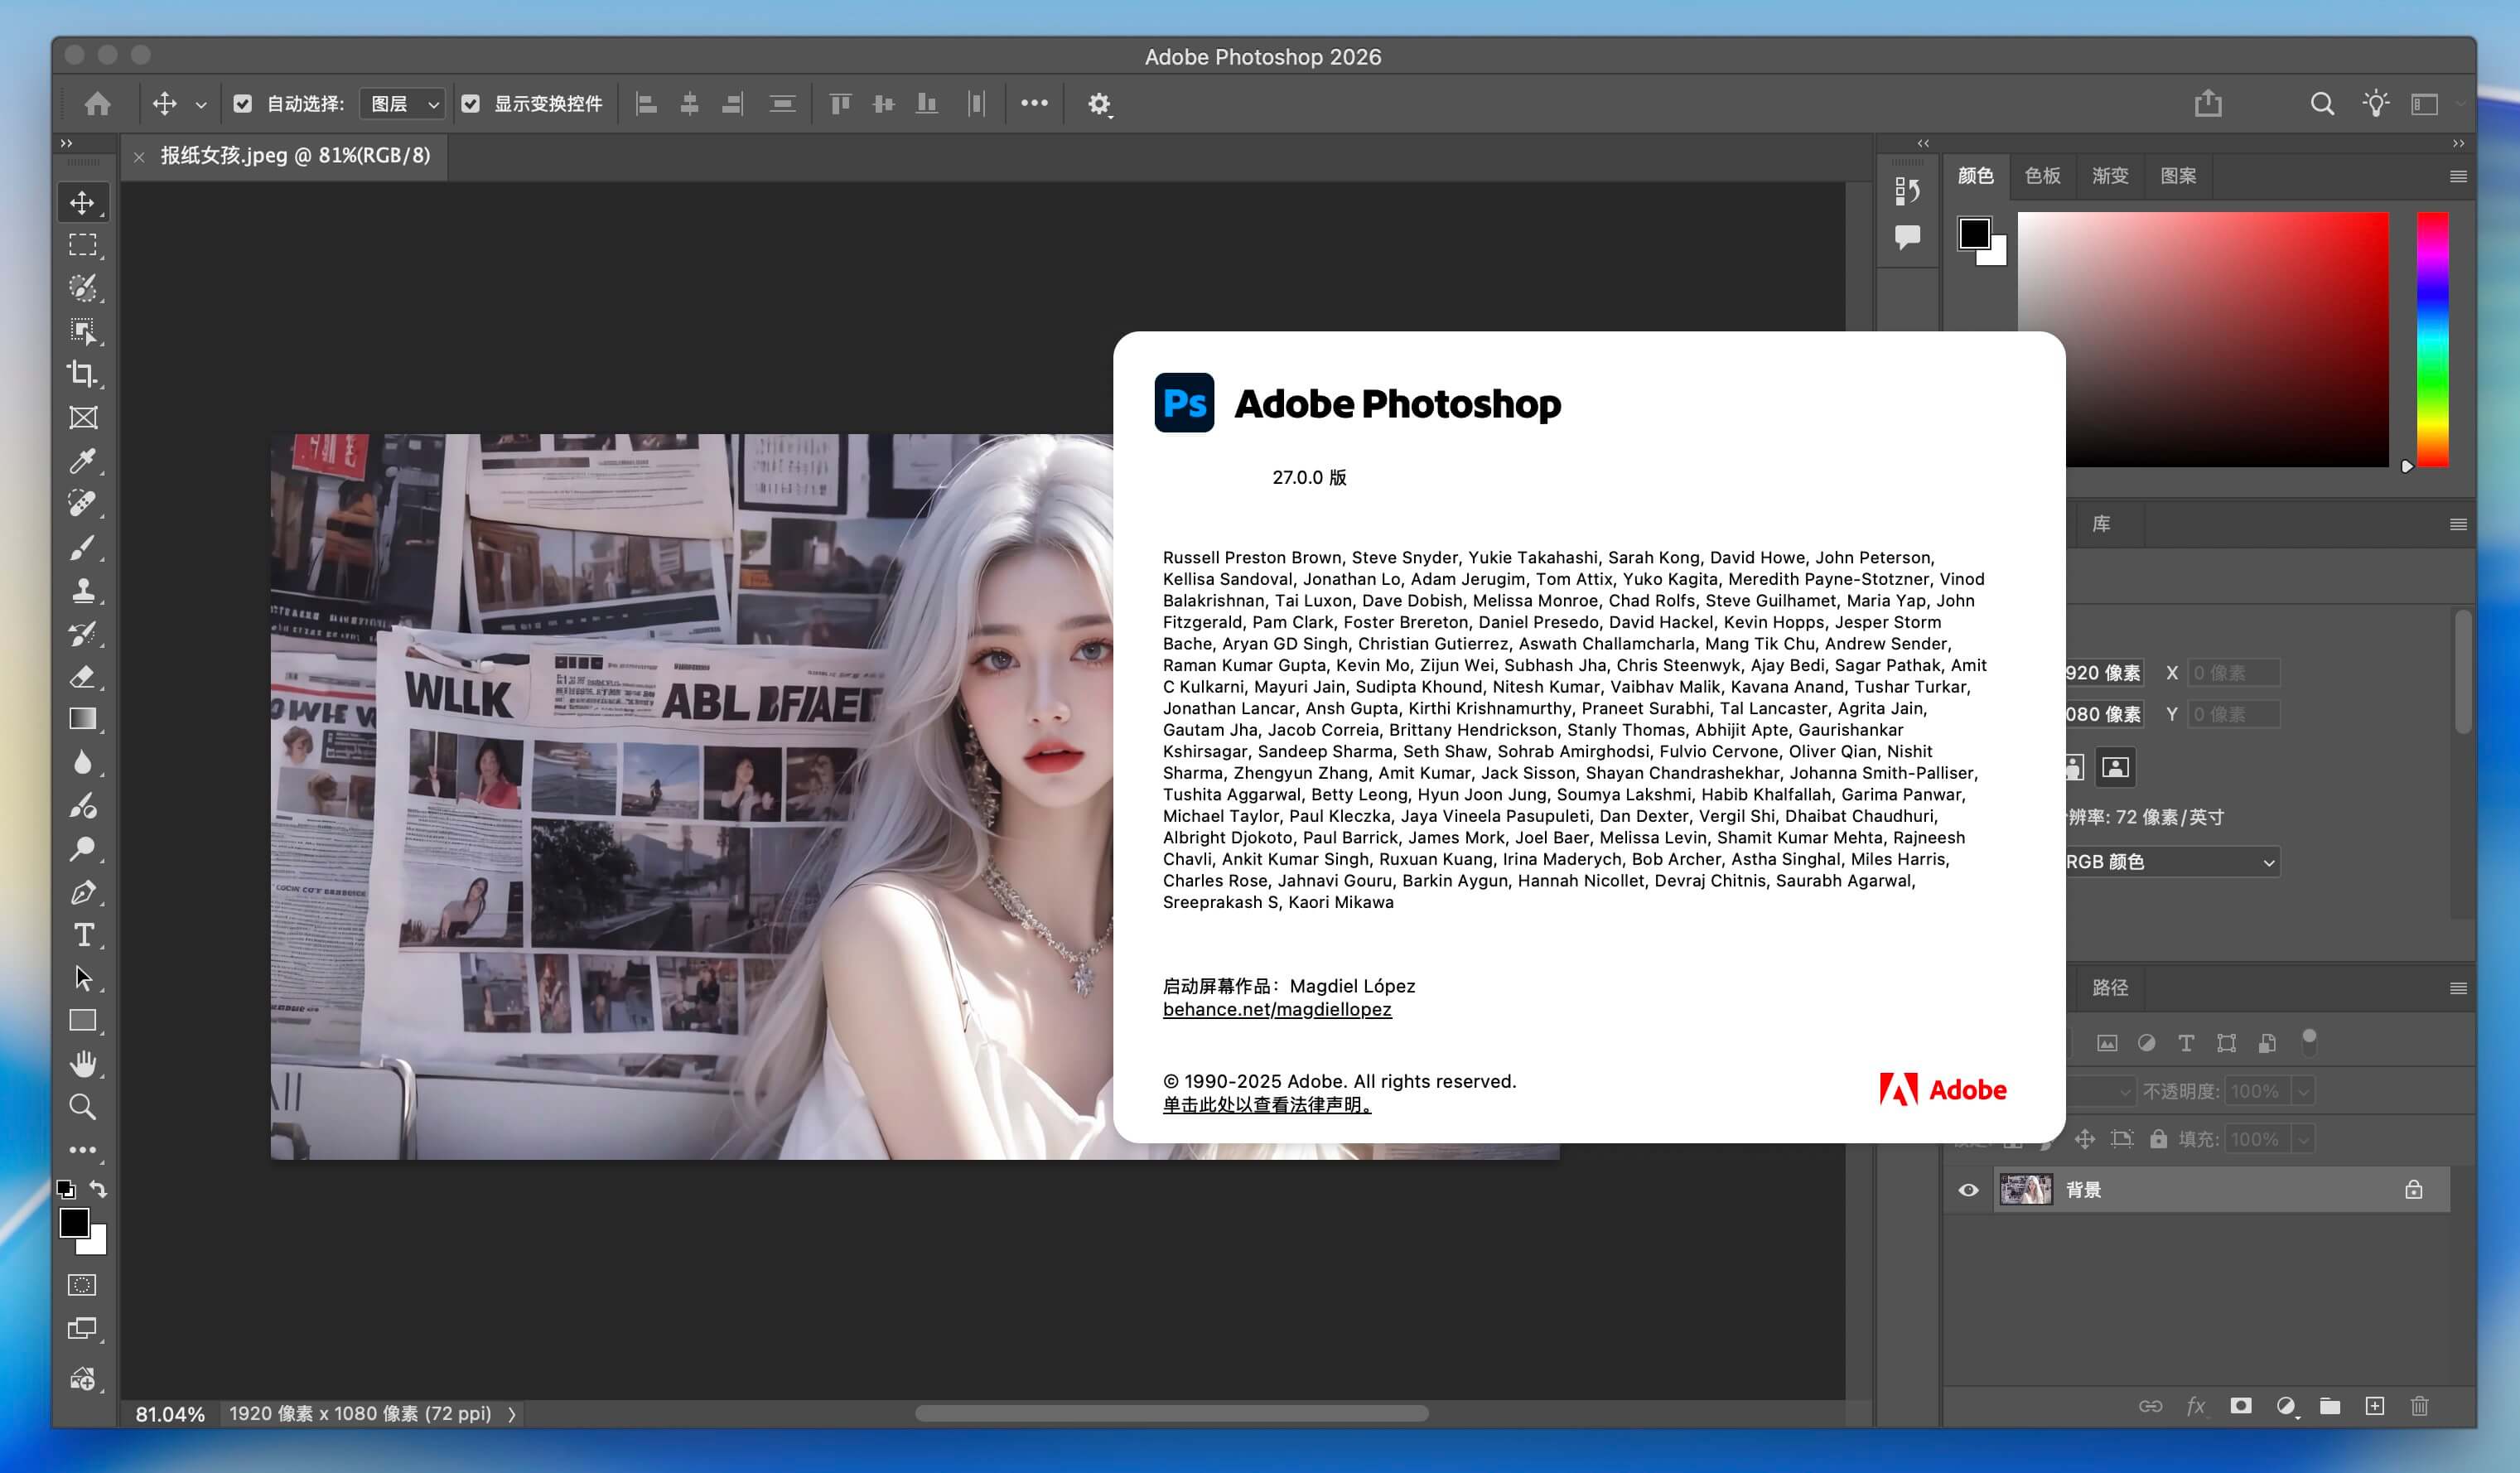This screenshot has height=1473, width=2520.
Task: Uncheck the 自动选择 checkbox
Action: point(242,103)
